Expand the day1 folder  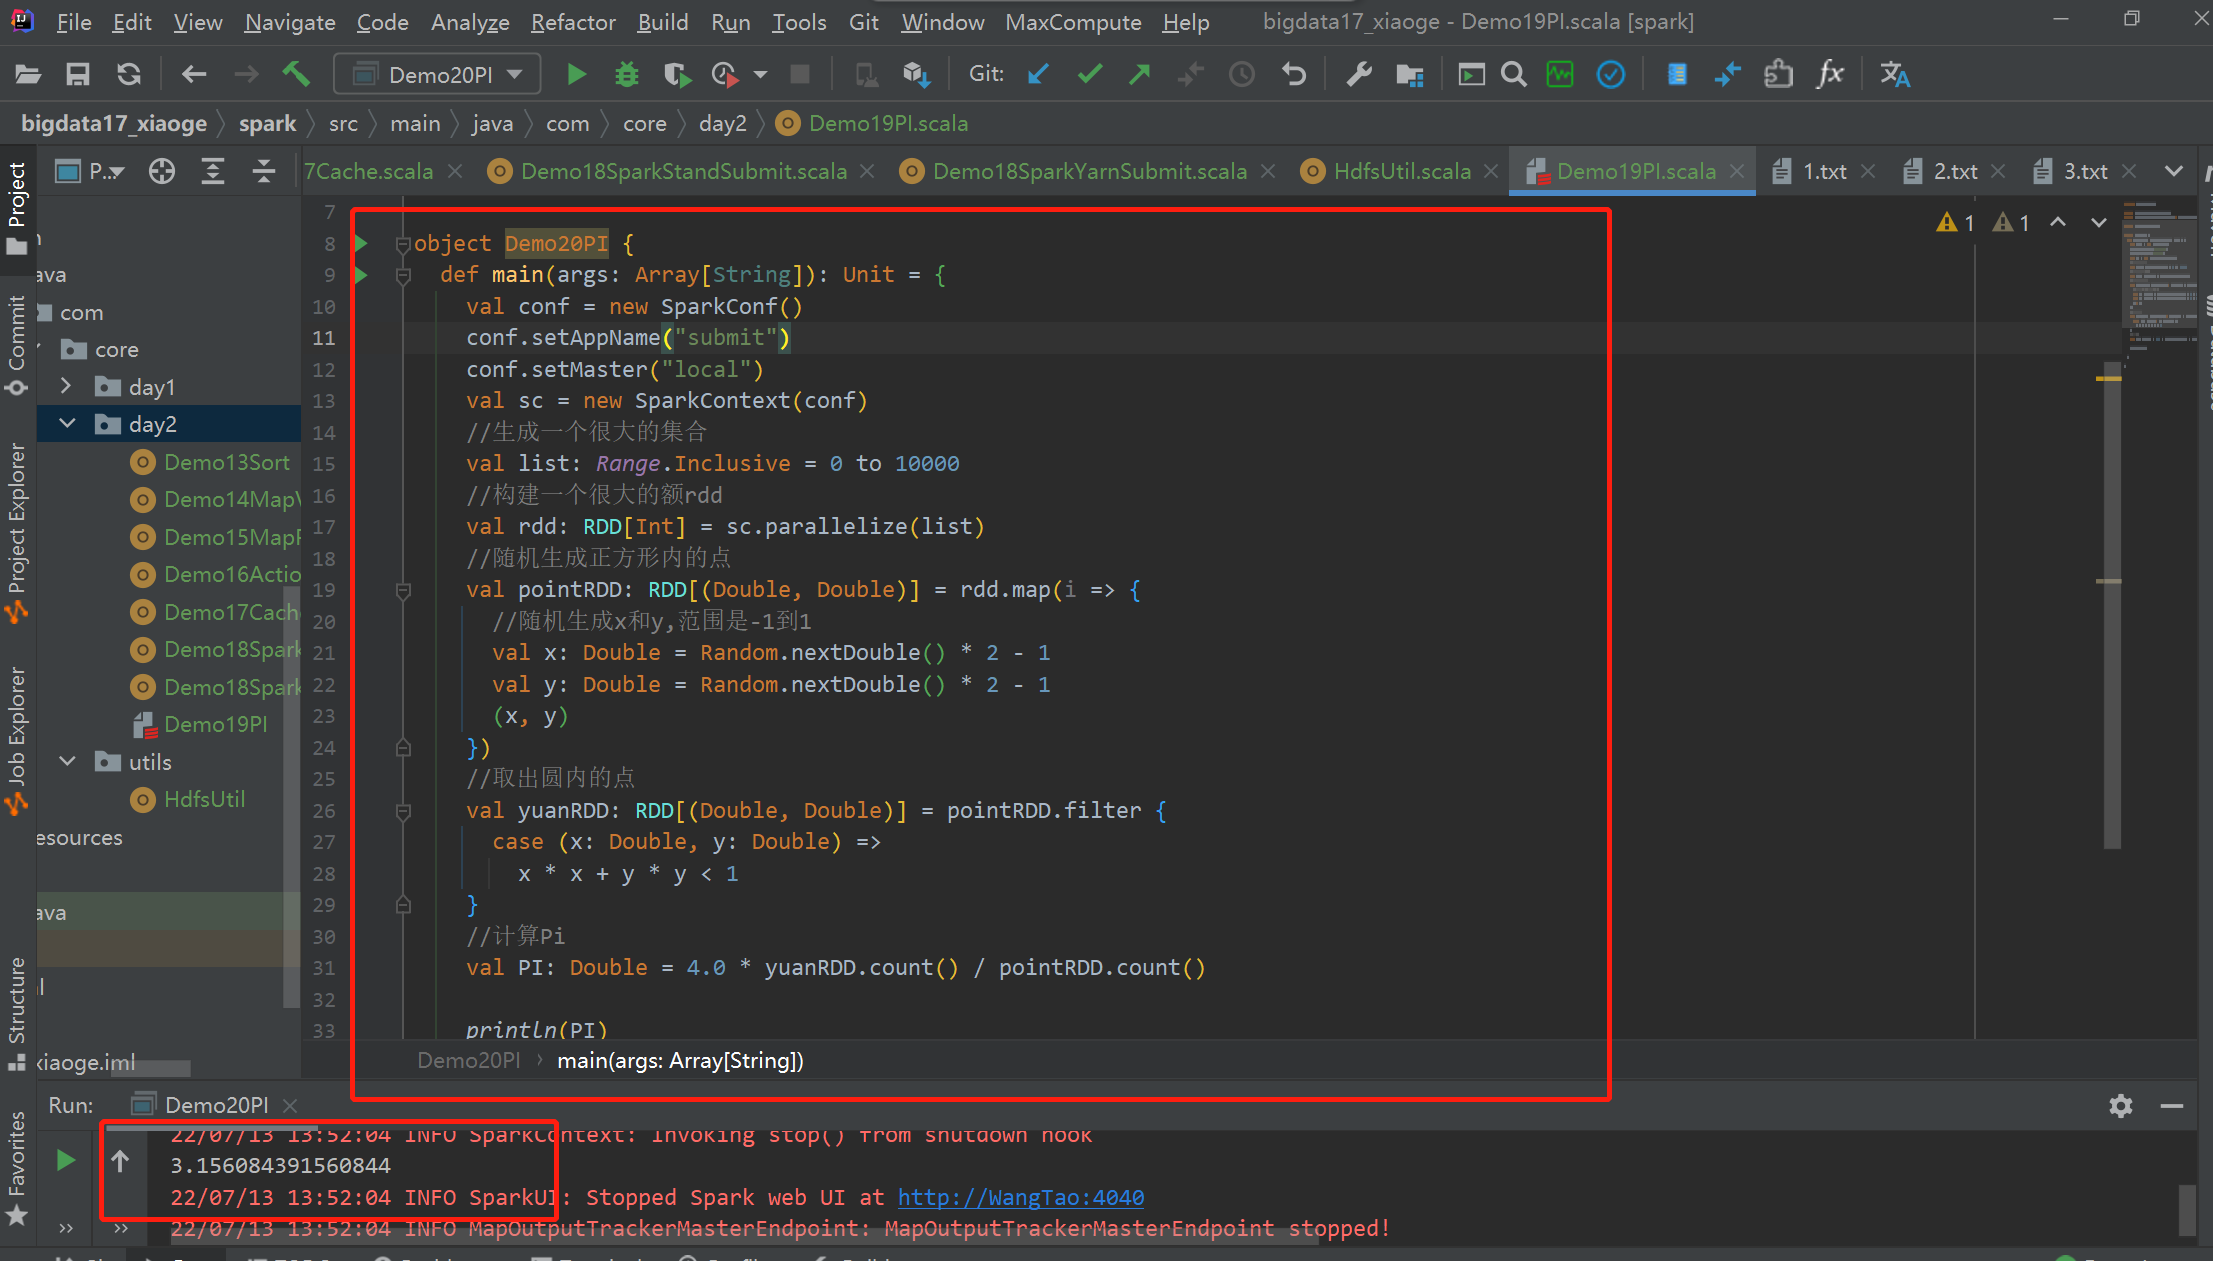(x=66, y=386)
